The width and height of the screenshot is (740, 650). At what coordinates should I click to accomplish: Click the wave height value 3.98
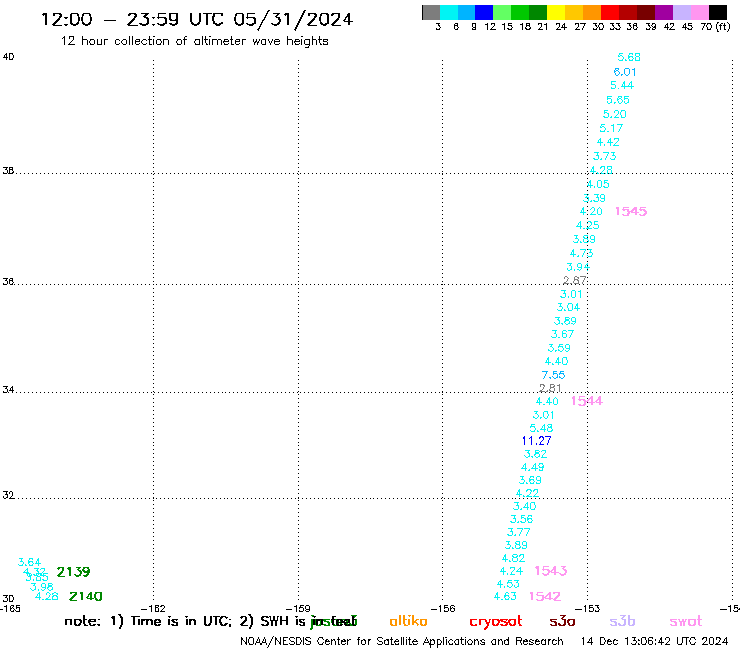(x=42, y=587)
